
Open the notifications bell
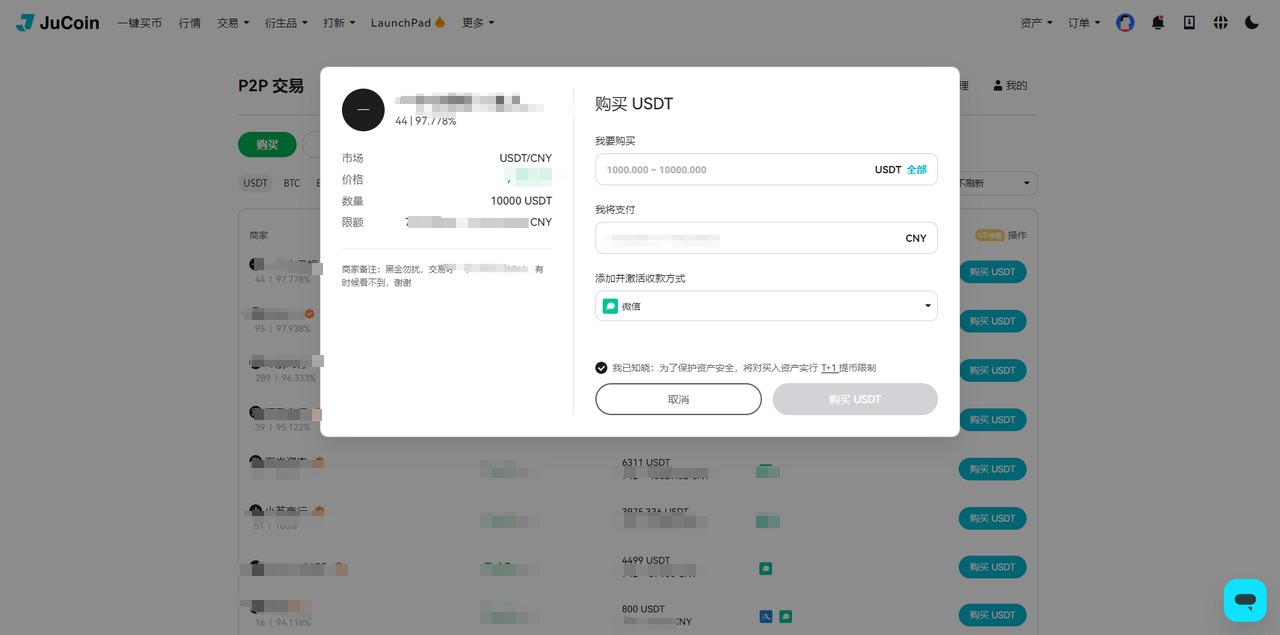click(x=1158, y=22)
